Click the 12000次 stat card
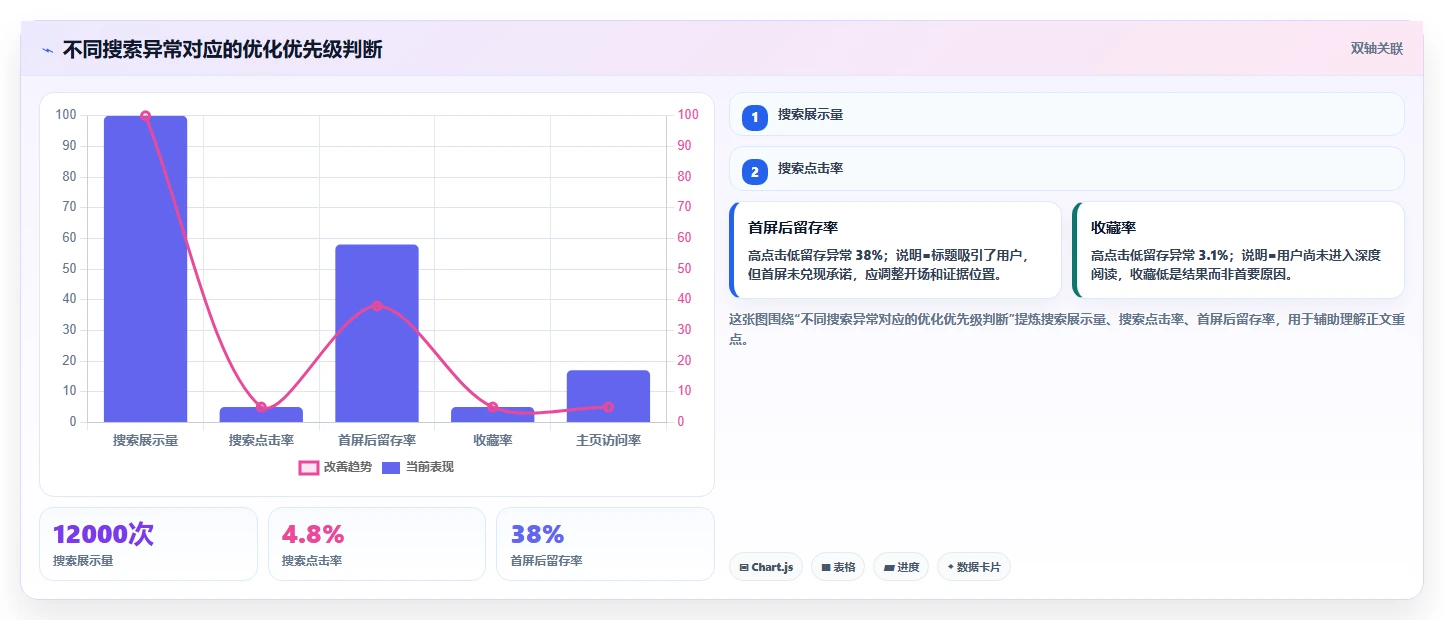This screenshot has height=620, width=1444. click(x=148, y=544)
